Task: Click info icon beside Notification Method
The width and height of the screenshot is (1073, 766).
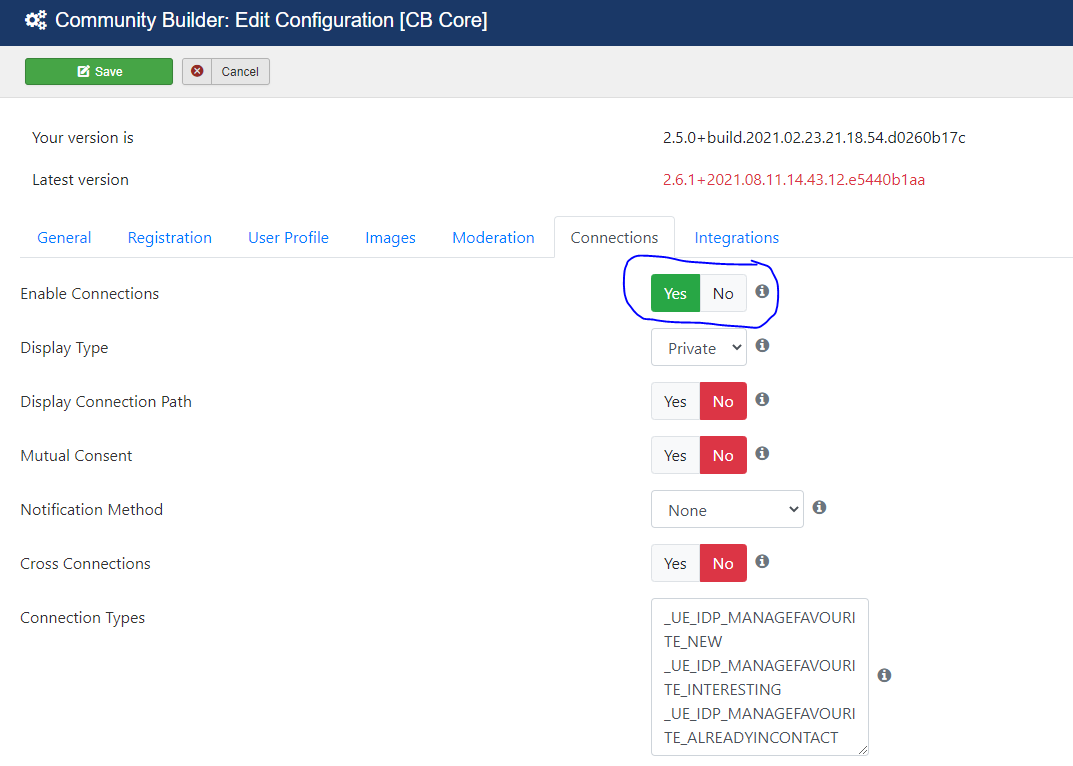Action: [819, 508]
